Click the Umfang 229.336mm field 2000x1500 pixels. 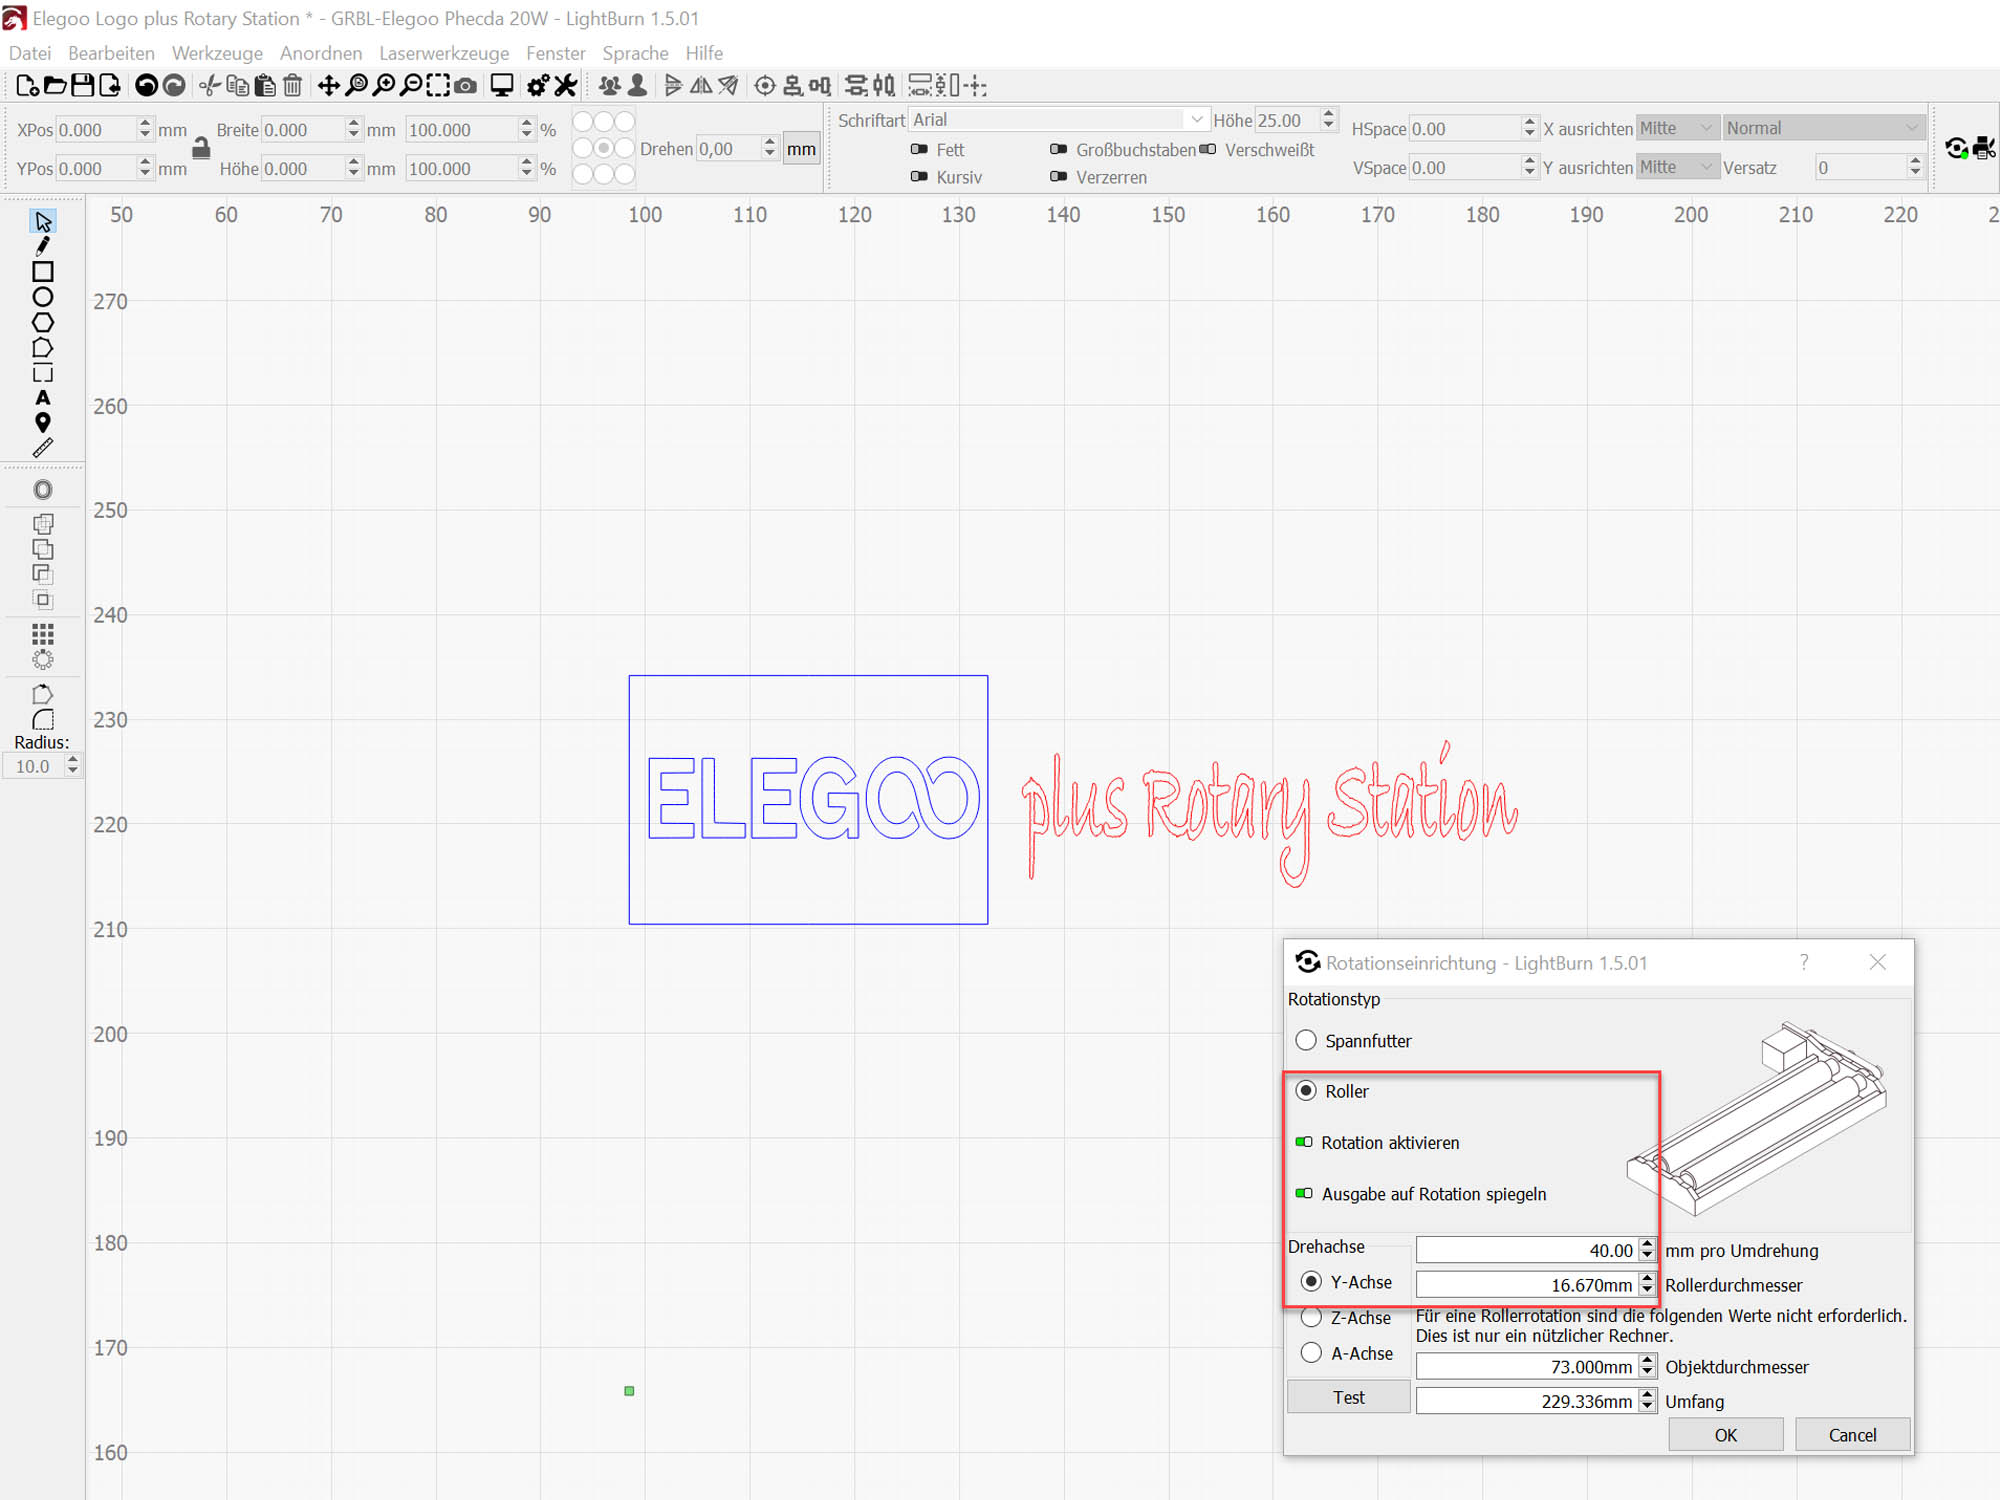[x=1527, y=1401]
